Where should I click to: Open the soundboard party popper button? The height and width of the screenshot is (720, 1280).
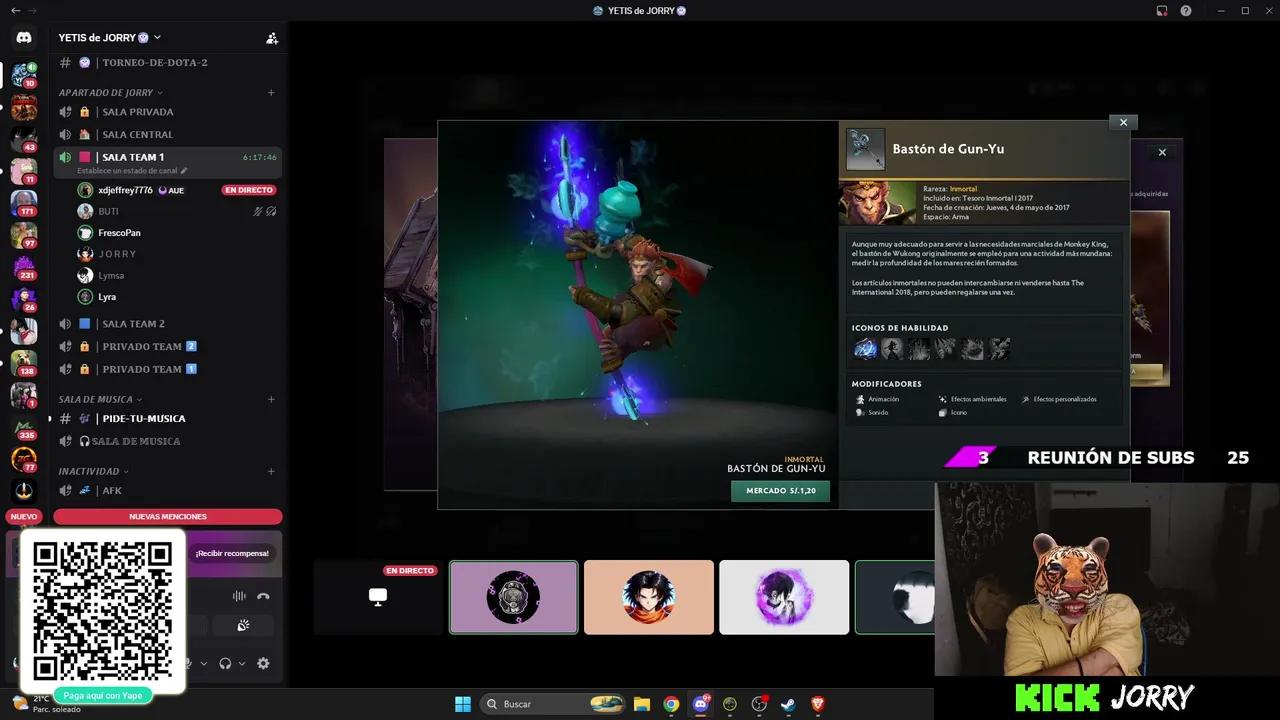[243, 626]
